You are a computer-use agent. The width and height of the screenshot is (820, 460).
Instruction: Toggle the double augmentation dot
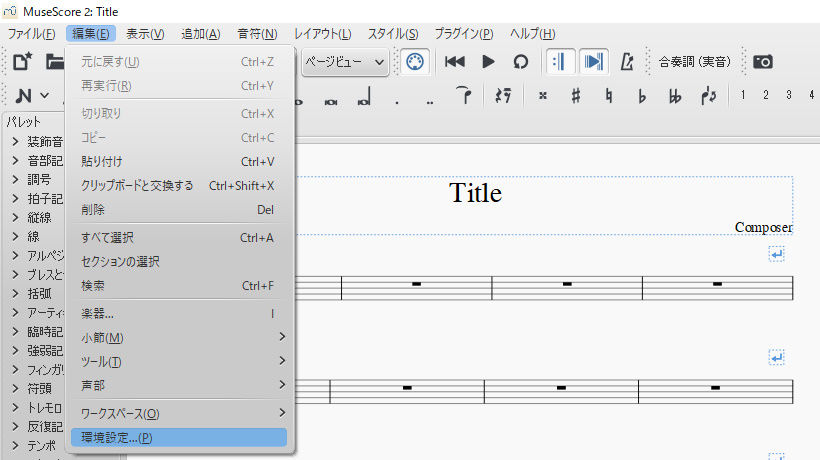[x=430, y=102]
